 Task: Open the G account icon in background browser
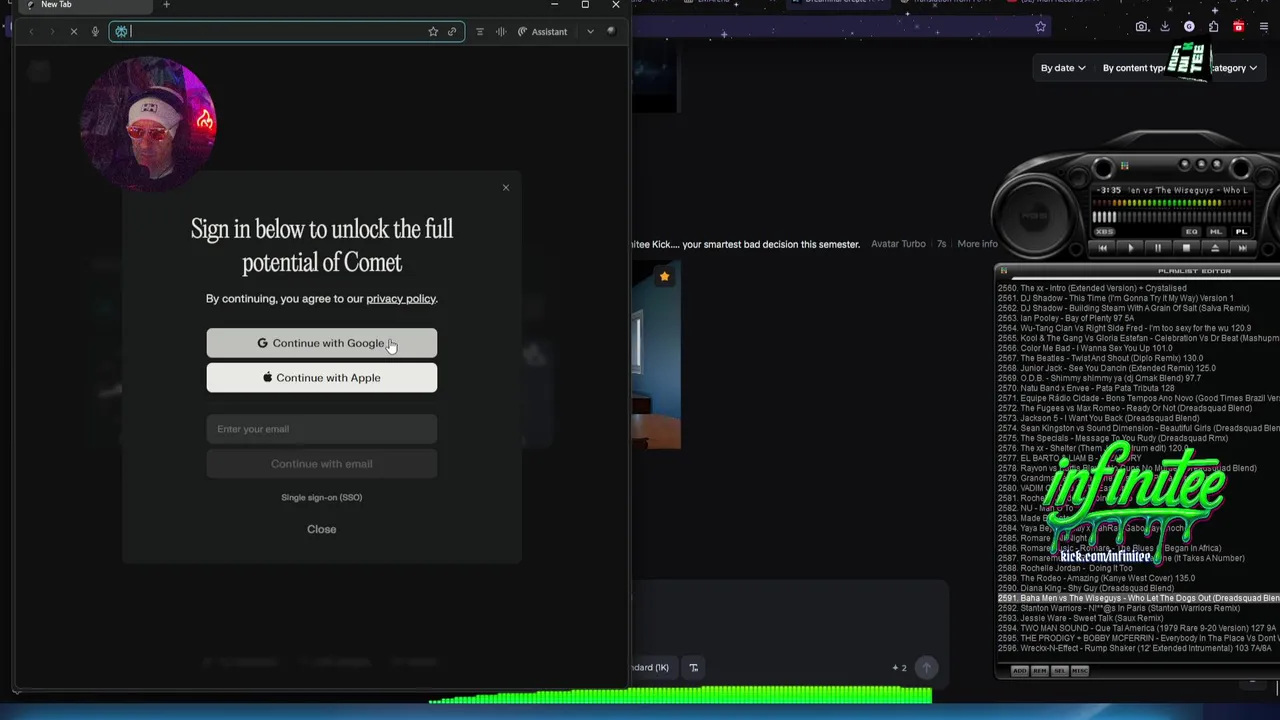[1189, 27]
